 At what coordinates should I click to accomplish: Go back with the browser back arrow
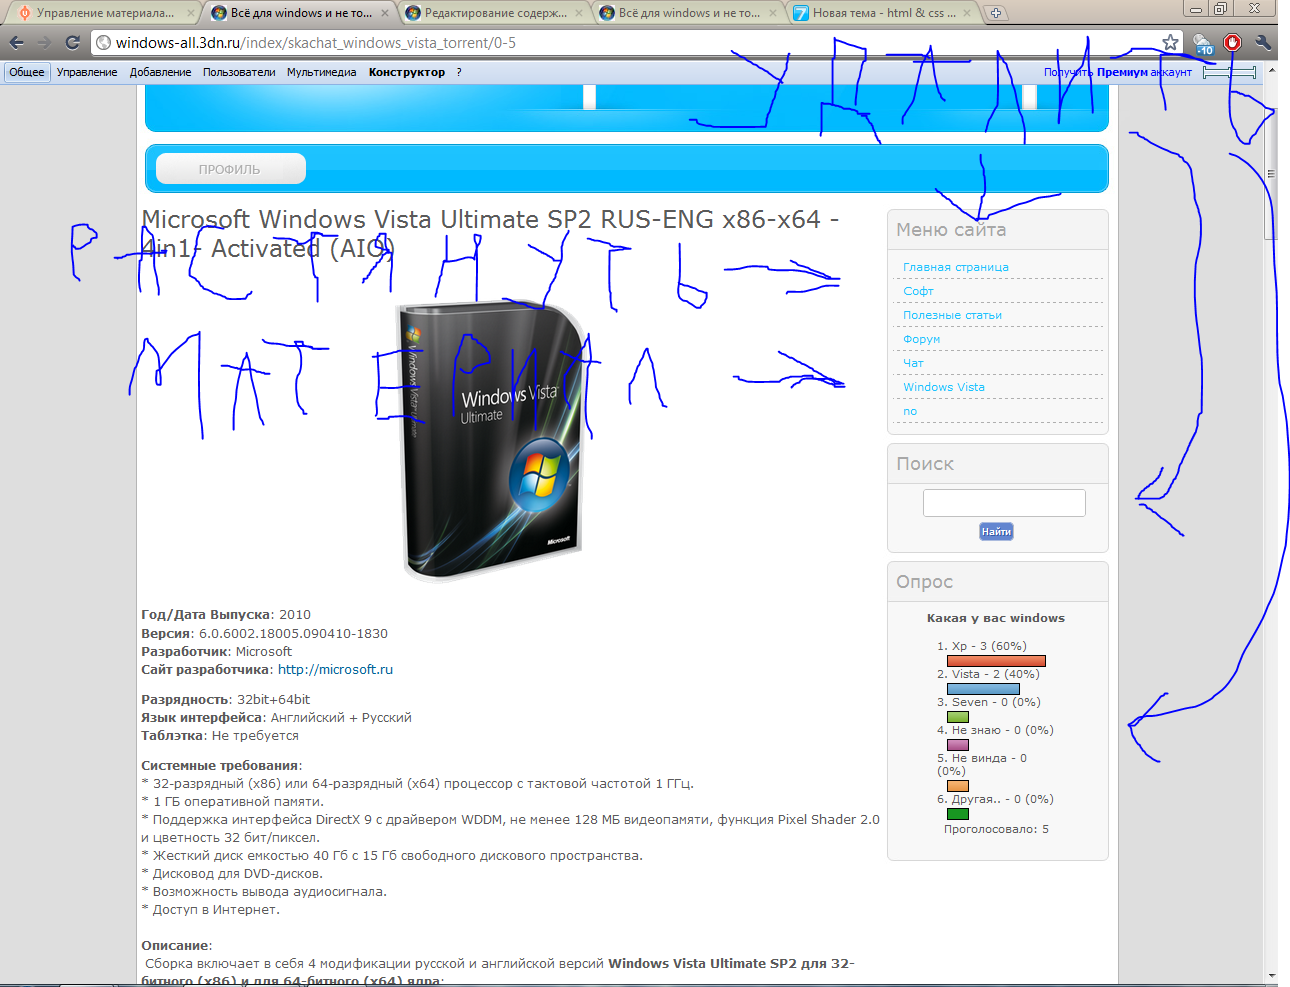click(x=16, y=42)
